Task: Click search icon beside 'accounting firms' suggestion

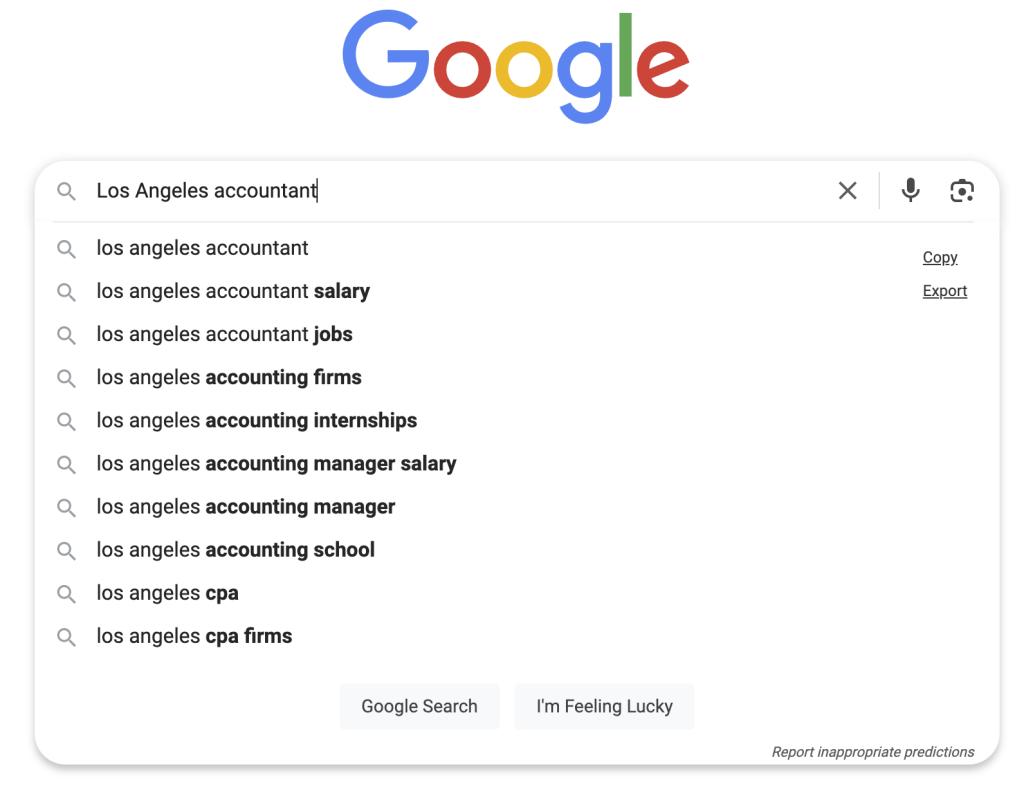Action: point(66,378)
